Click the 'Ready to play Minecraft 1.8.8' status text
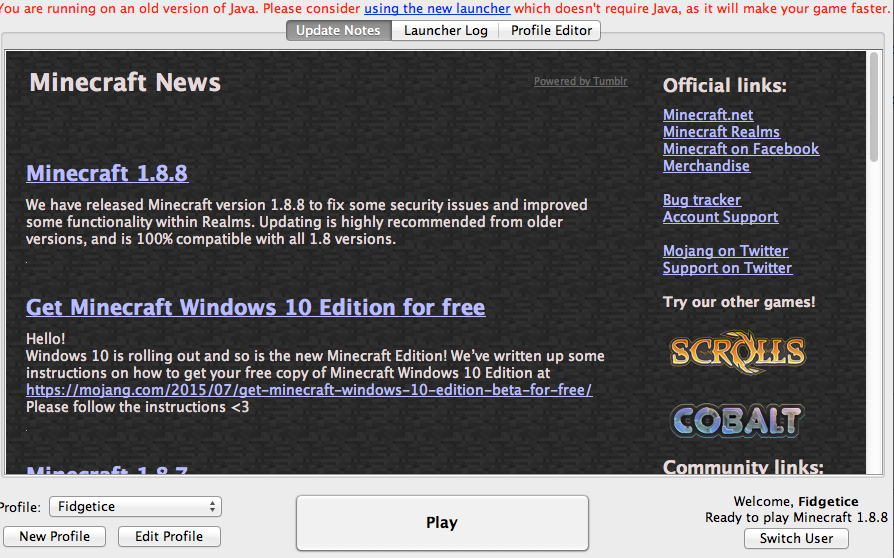 pyautogui.click(x=796, y=518)
